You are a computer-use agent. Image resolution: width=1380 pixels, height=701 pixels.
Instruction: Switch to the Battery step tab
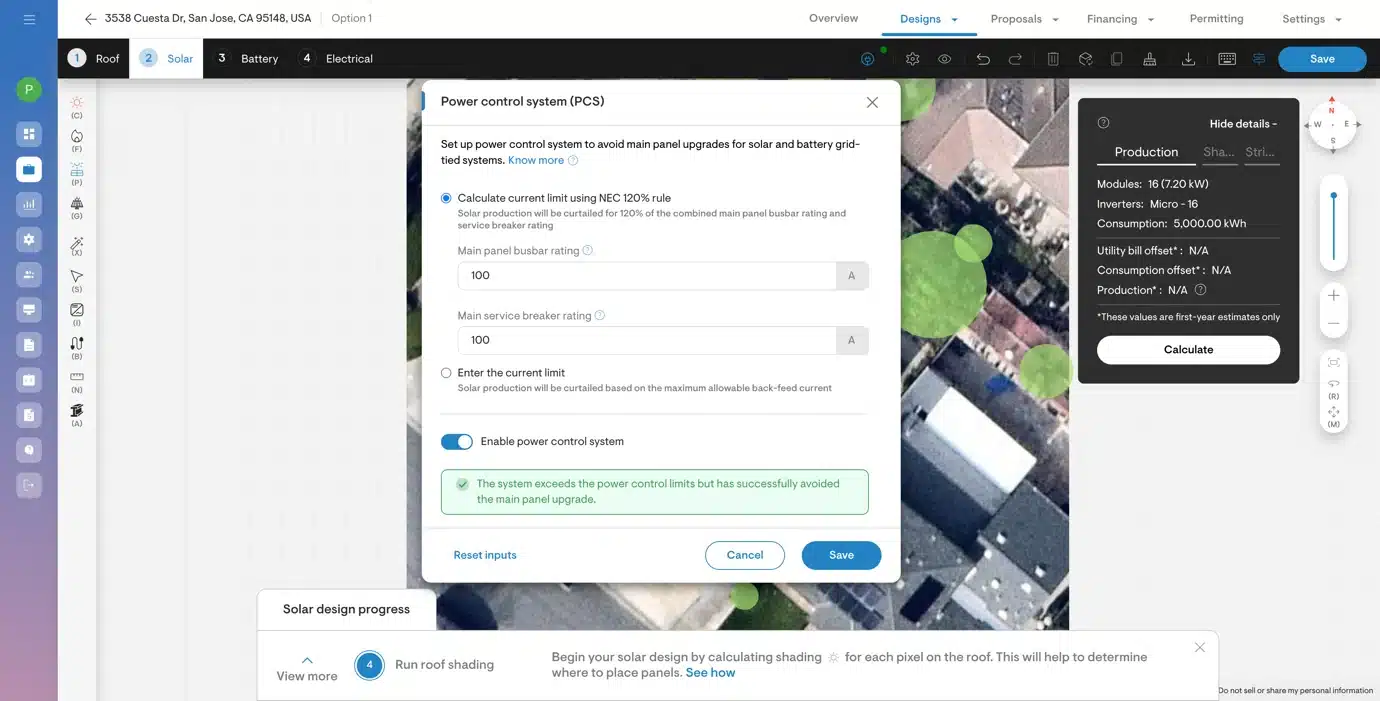click(248, 59)
